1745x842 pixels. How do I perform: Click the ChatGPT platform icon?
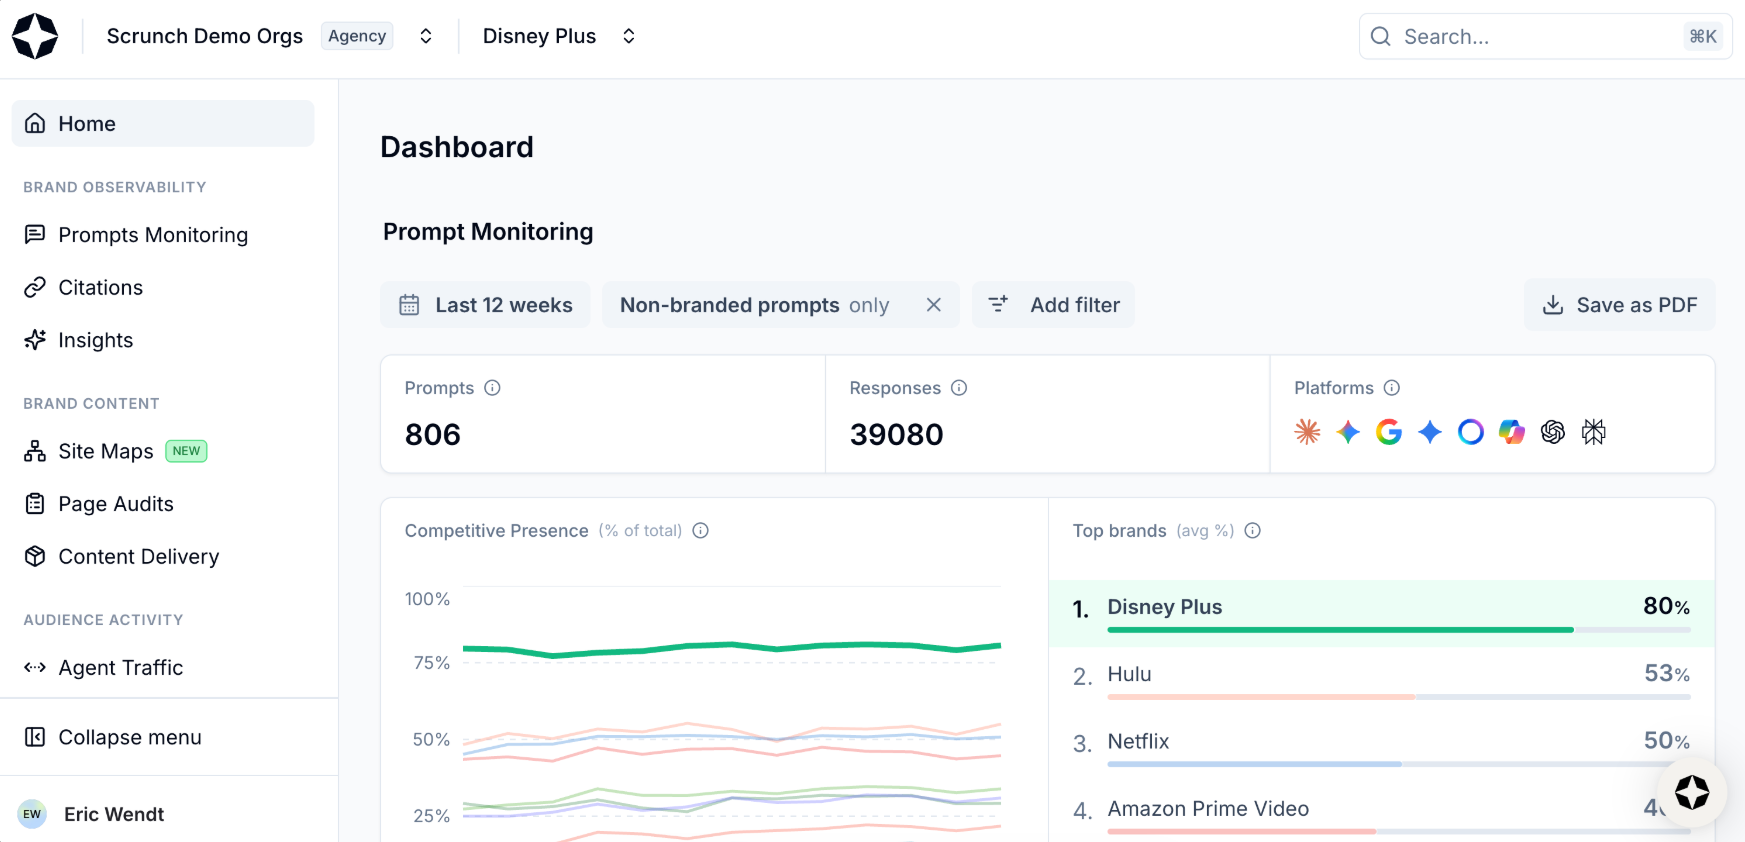pyautogui.click(x=1553, y=432)
